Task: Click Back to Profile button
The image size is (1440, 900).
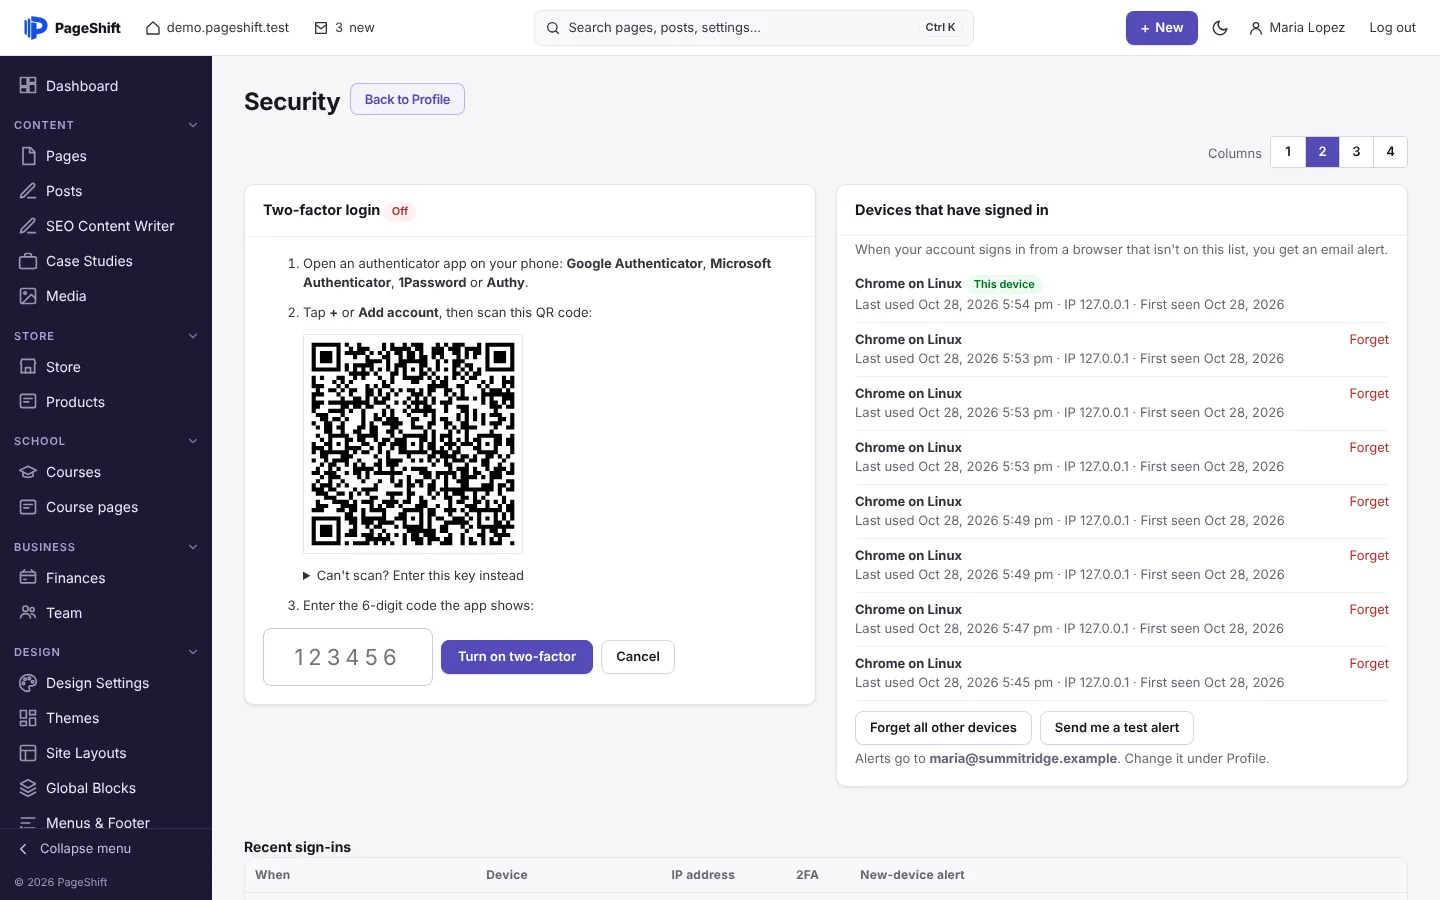Action: tap(407, 99)
